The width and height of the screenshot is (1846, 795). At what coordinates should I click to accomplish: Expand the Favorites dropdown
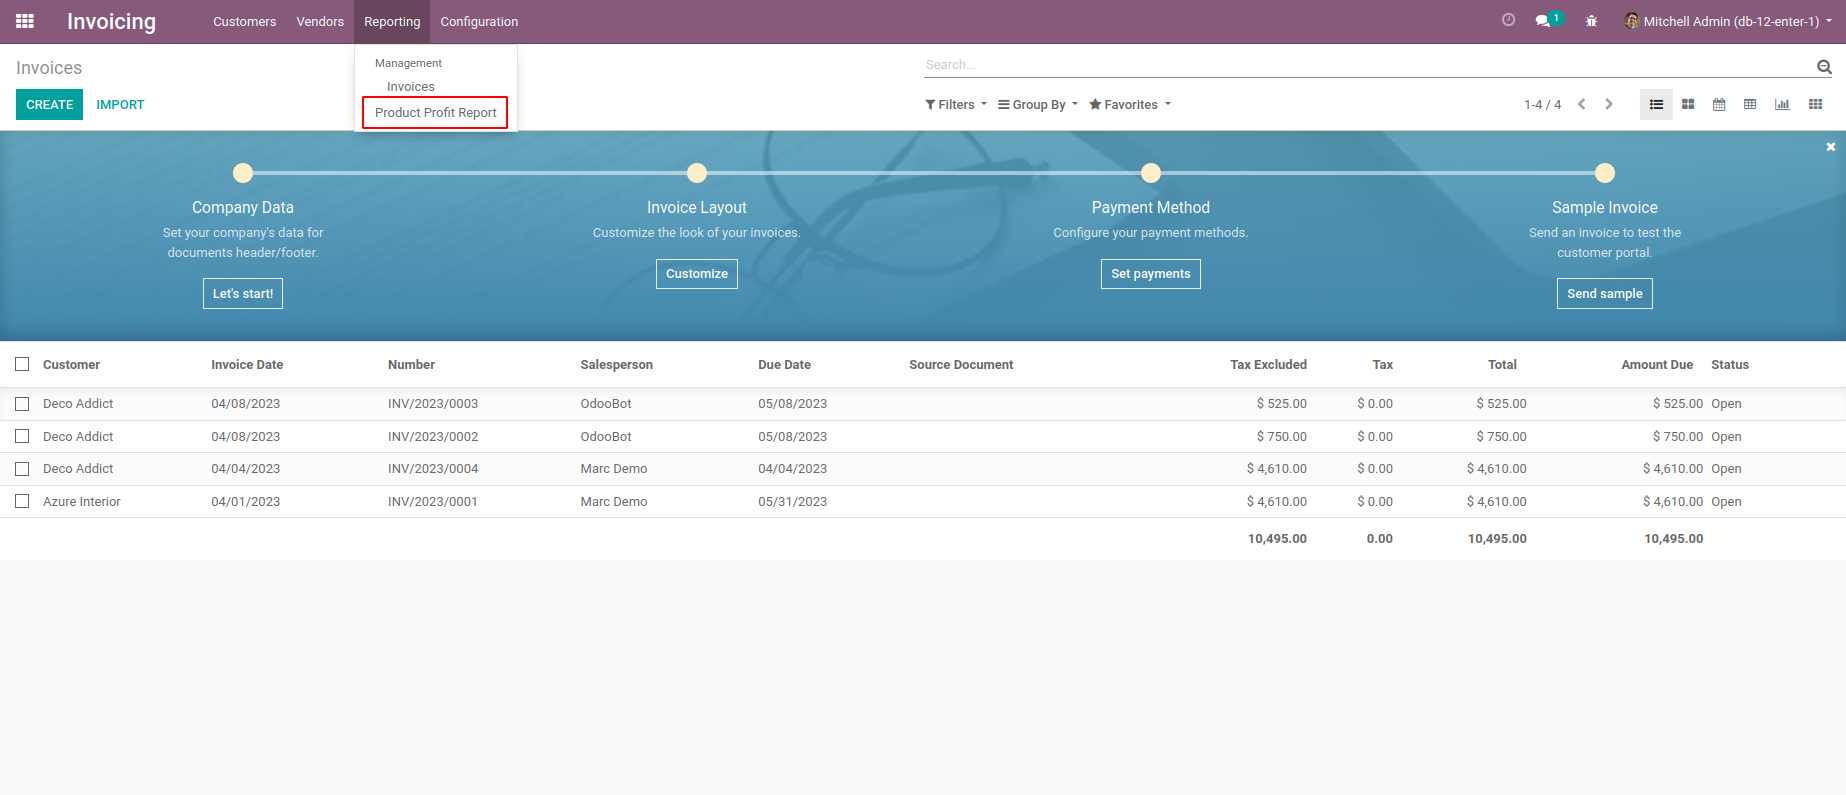pyautogui.click(x=1130, y=104)
